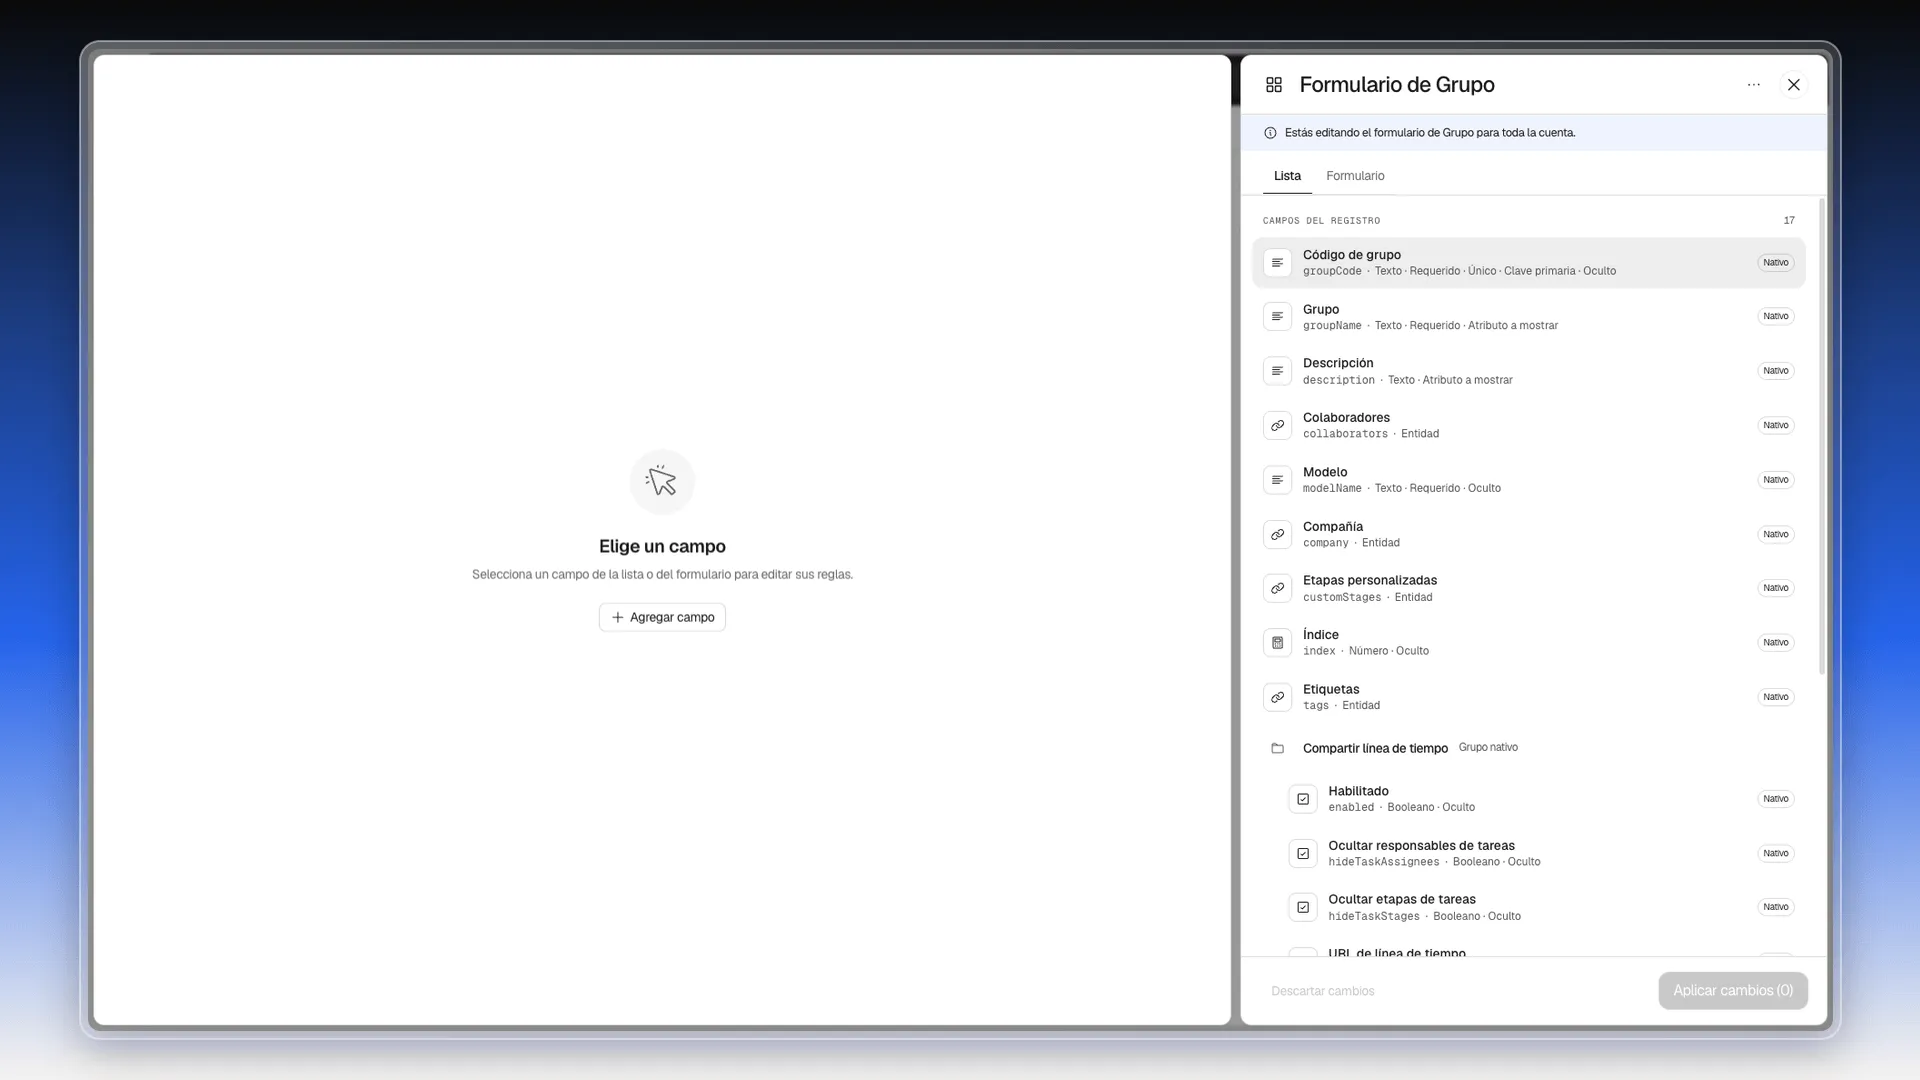Select the Etapas personalizadas field name

[1370, 580]
